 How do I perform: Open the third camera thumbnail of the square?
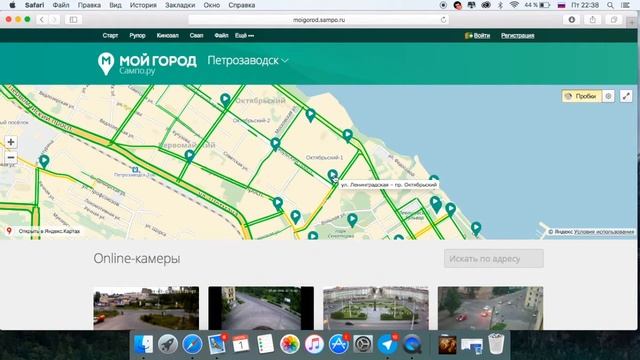376,308
